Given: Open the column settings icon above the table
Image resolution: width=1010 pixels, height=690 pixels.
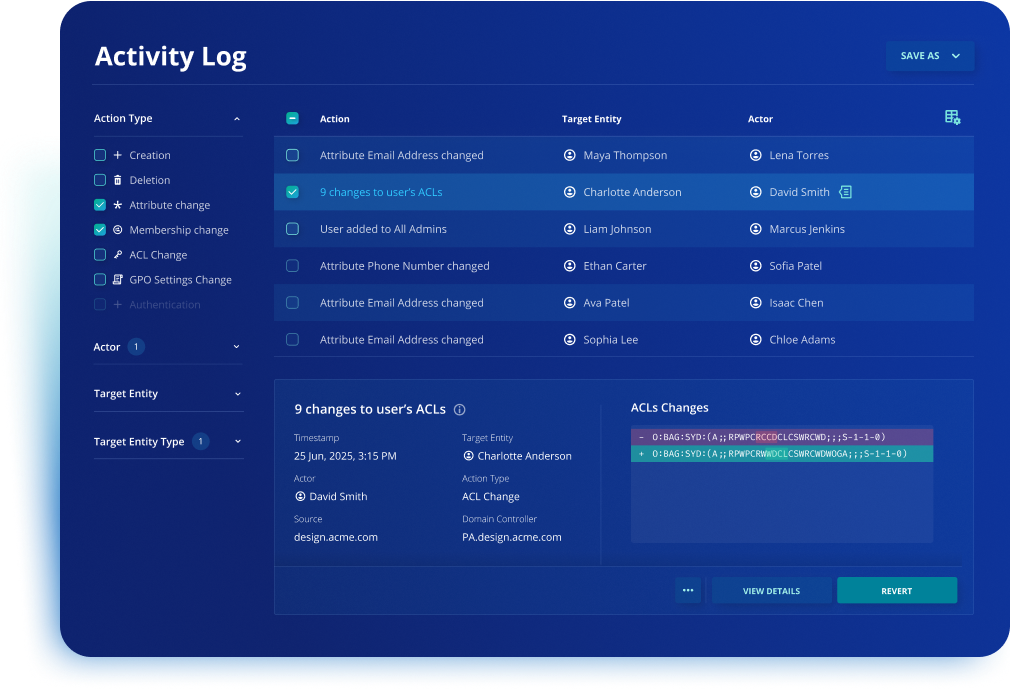Looking at the screenshot, I should click(x=953, y=117).
